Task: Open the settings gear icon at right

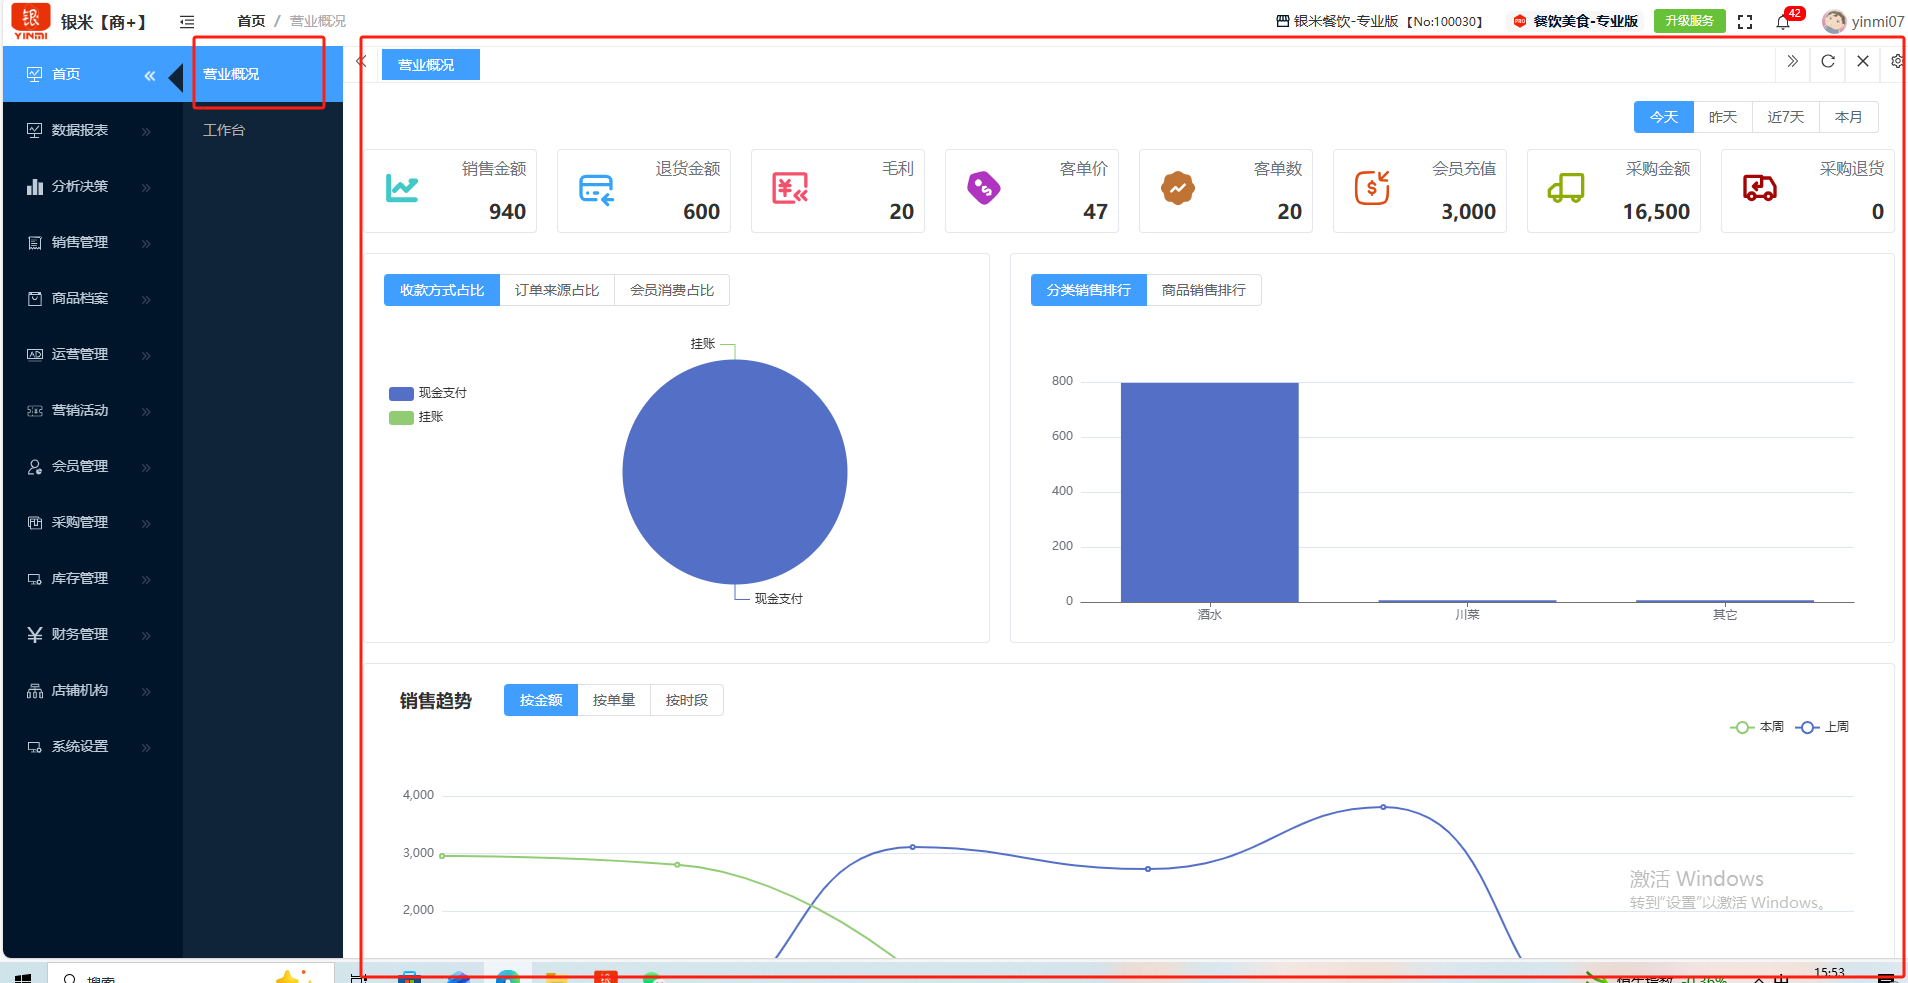Action: click(x=1896, y=61)
